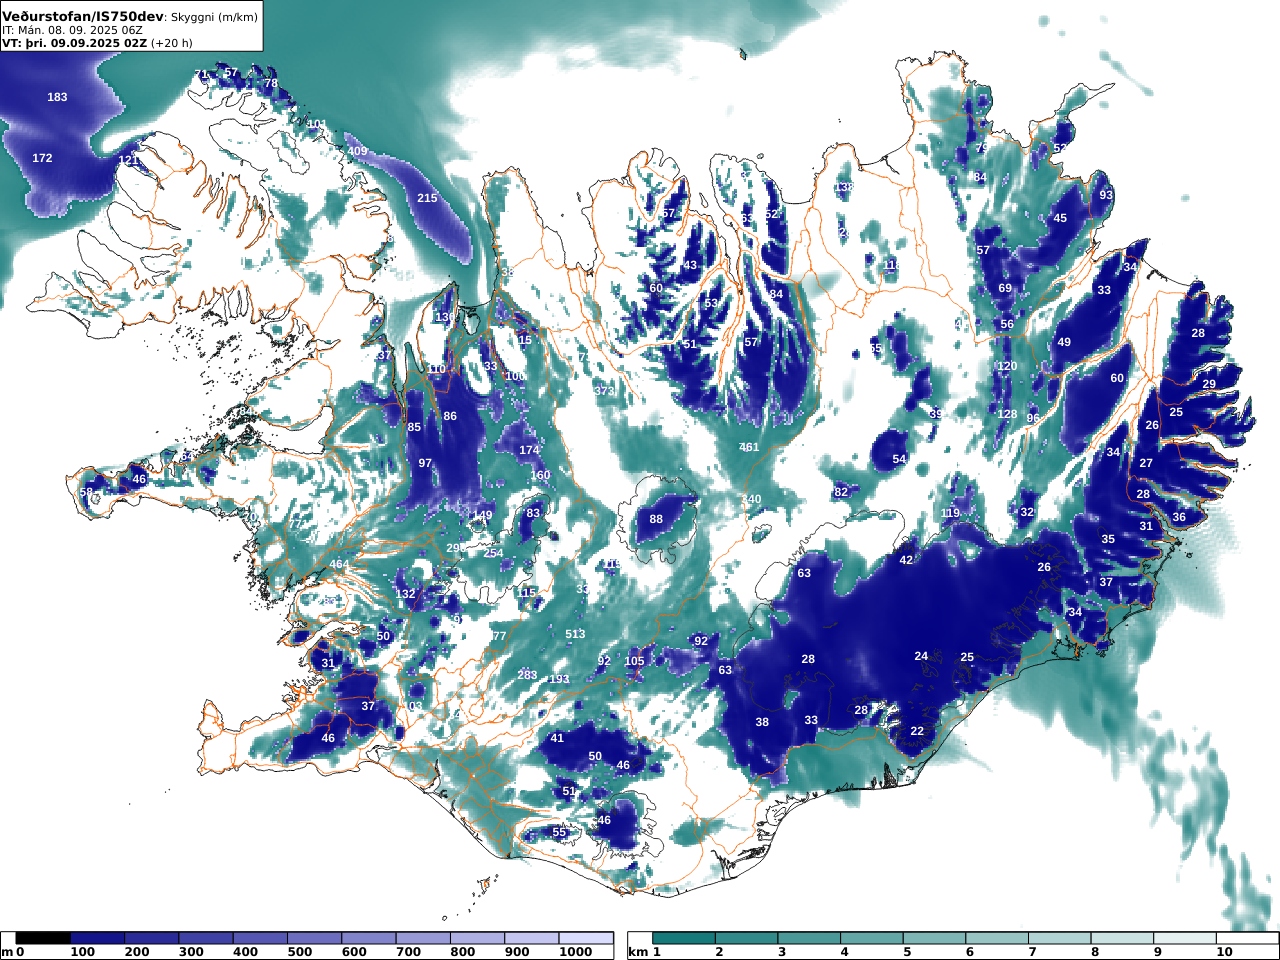Click the (+20 h) forecast offset text
This screenshot has height=960, width=1280.
(171, 43)
